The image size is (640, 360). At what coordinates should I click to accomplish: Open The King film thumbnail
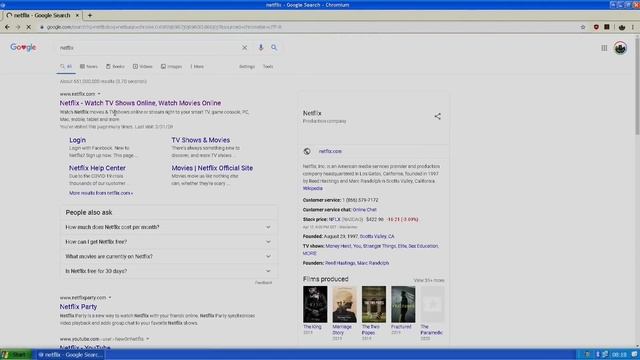(x=315, y=304)
